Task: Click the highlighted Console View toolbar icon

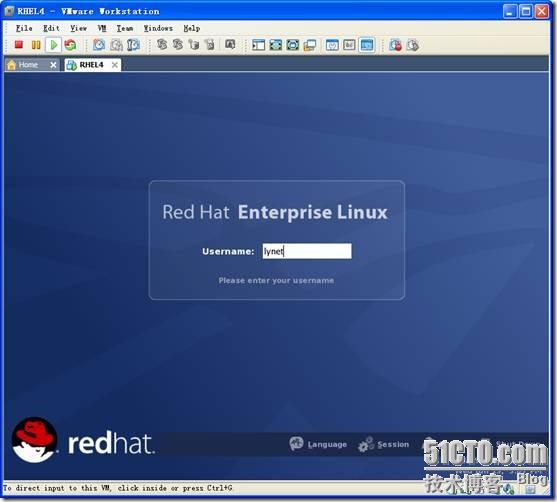Action: click(x=367, y=45)
